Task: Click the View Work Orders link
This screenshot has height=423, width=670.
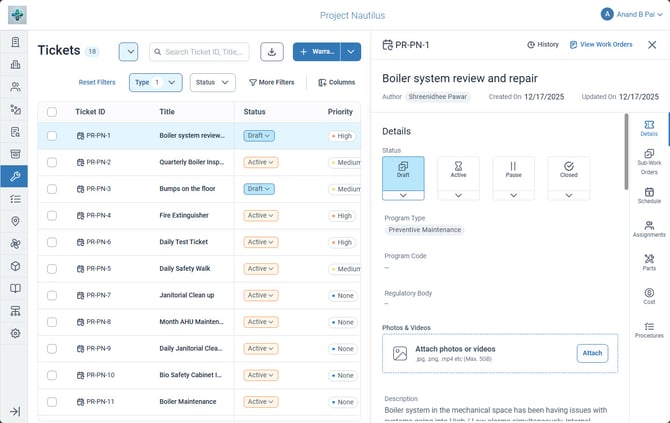Action: point(601,44)
